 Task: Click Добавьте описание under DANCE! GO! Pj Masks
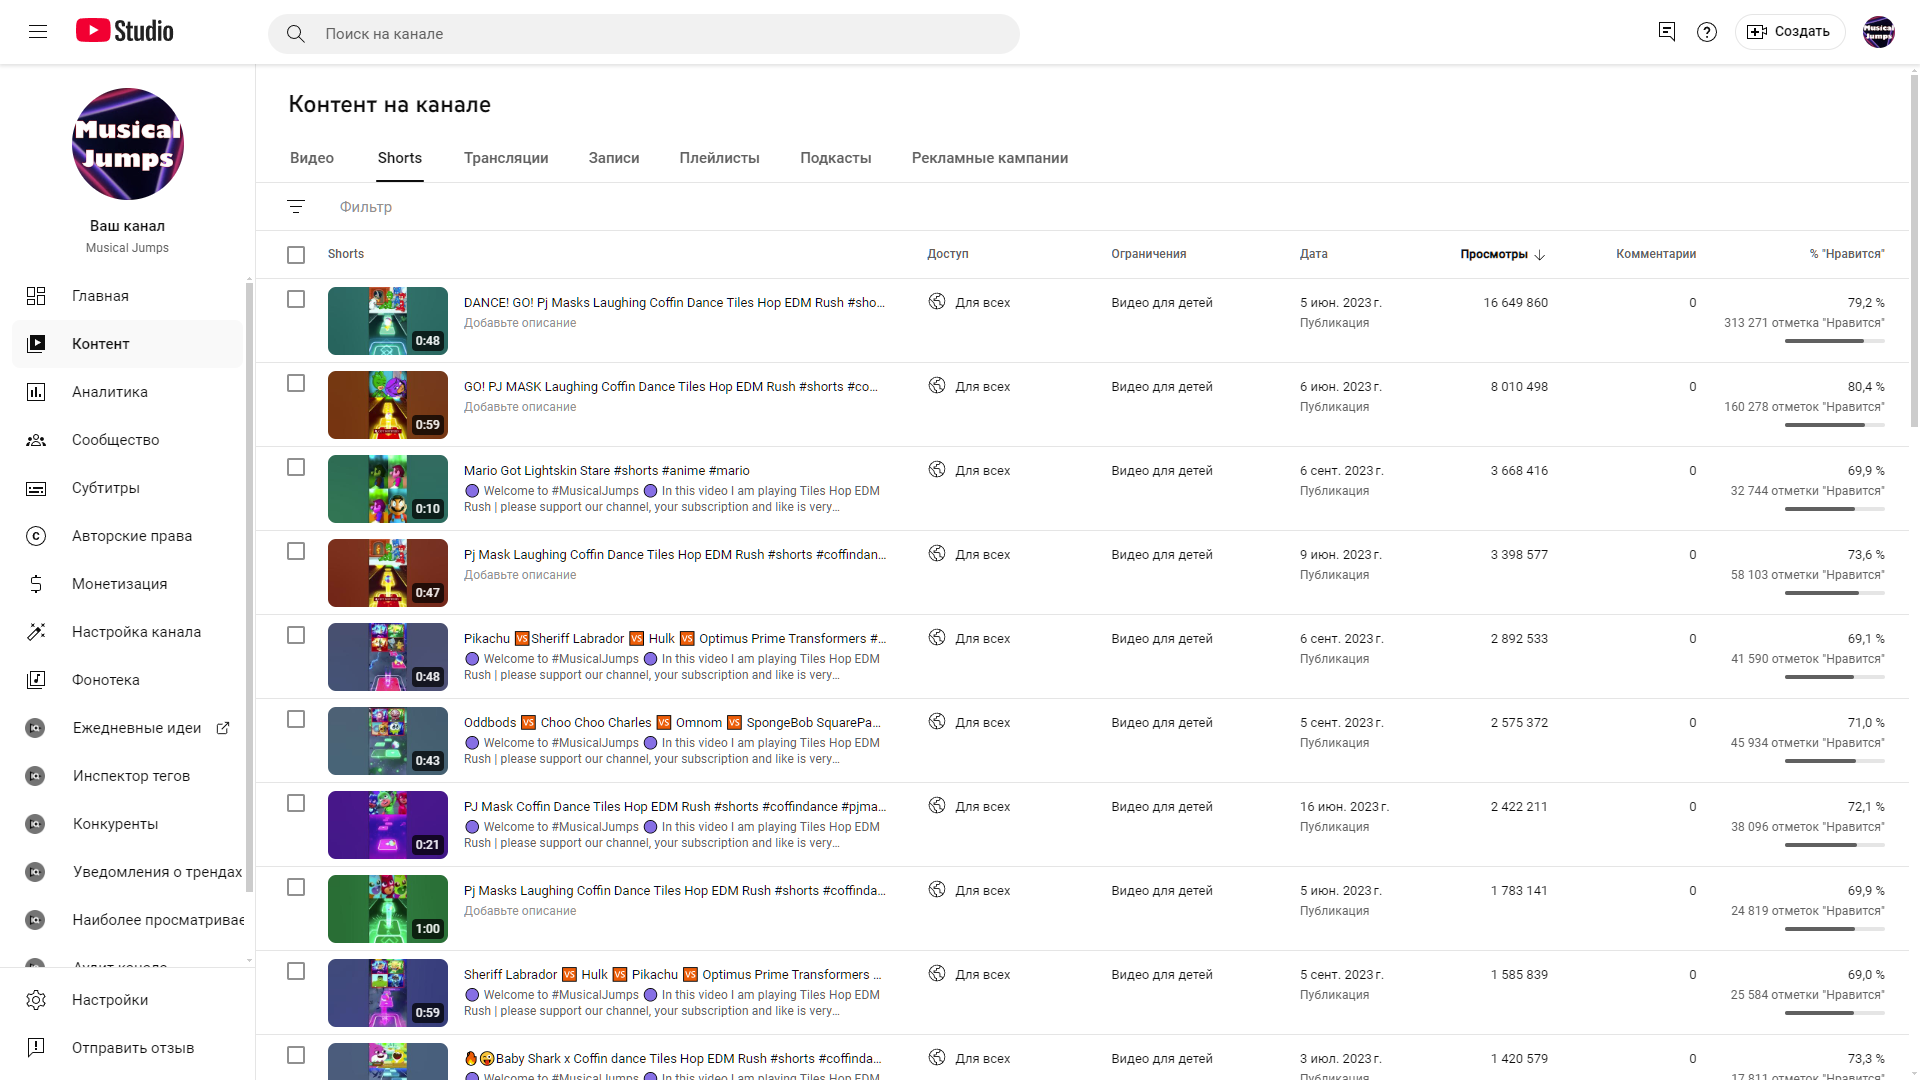[x=520, y=323]
